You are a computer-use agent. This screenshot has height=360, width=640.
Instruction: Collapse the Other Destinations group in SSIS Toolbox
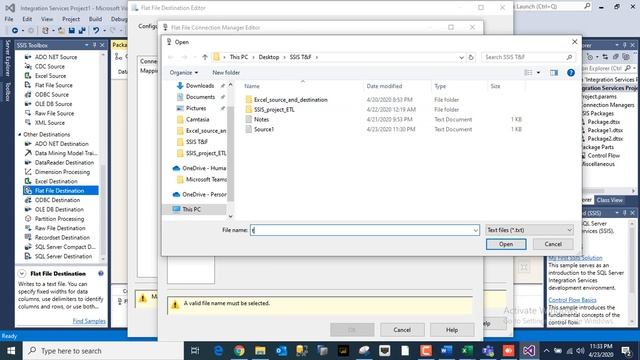pyautogui.click(x=20, y=134)
